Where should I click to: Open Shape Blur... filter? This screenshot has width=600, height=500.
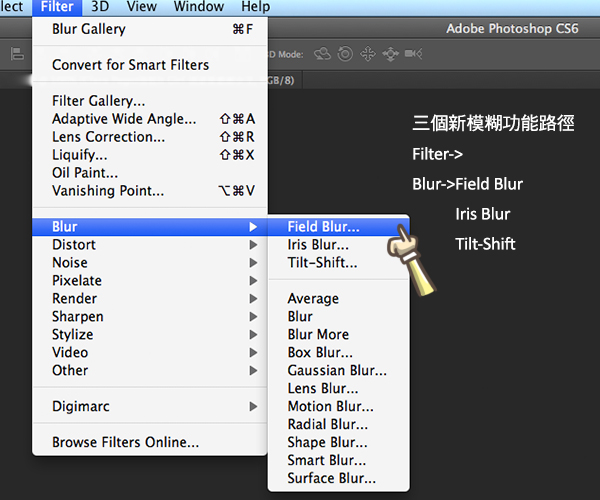click(339, 443)
